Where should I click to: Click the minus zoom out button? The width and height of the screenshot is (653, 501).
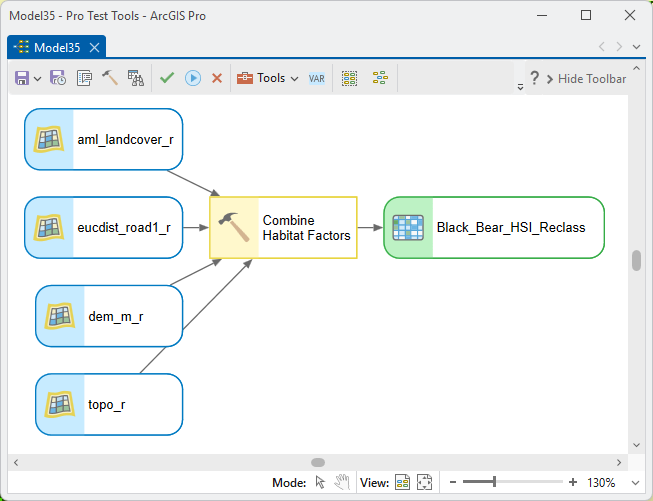point(453,482)
